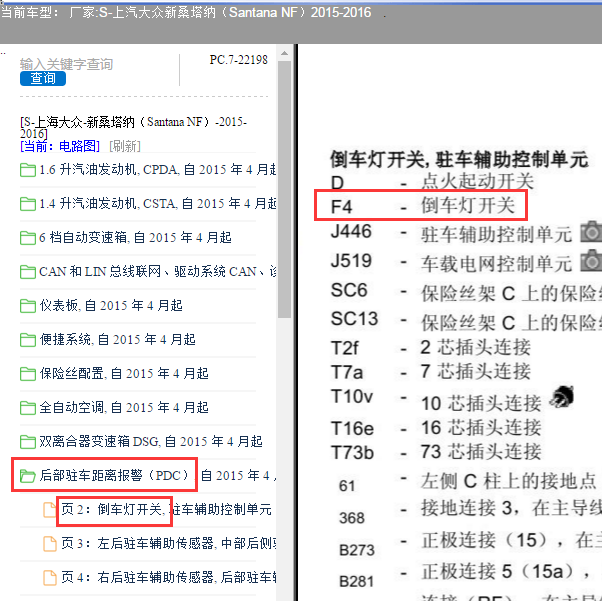Click folder icon beside 1.6 升汽油发动机
The image size is (602, 601).
click(28, 170)
